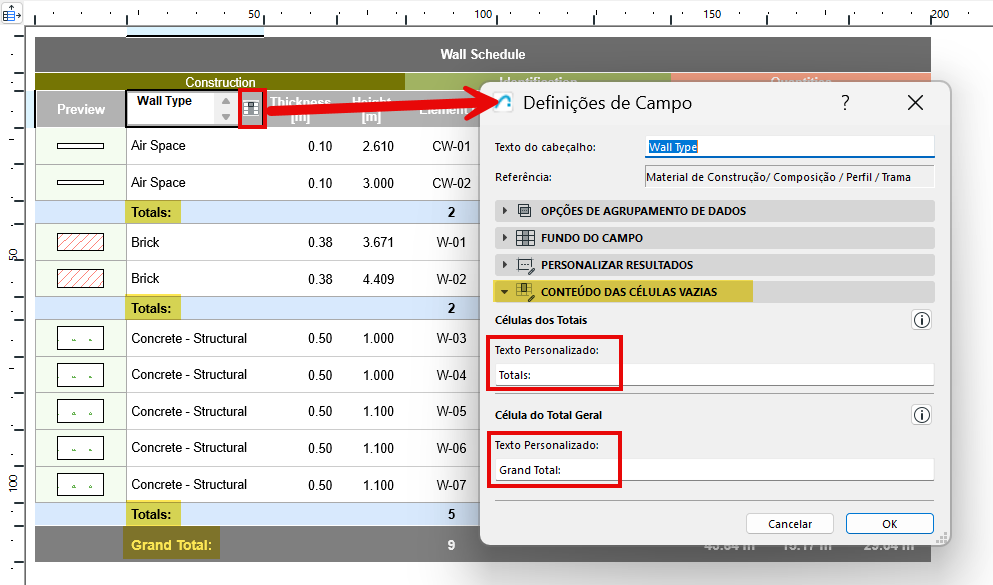Screen dimensions: 993x585
Task: Click the sort up arrow in Wall Type header
Action: pyautogui.click(x=226, y=101)
